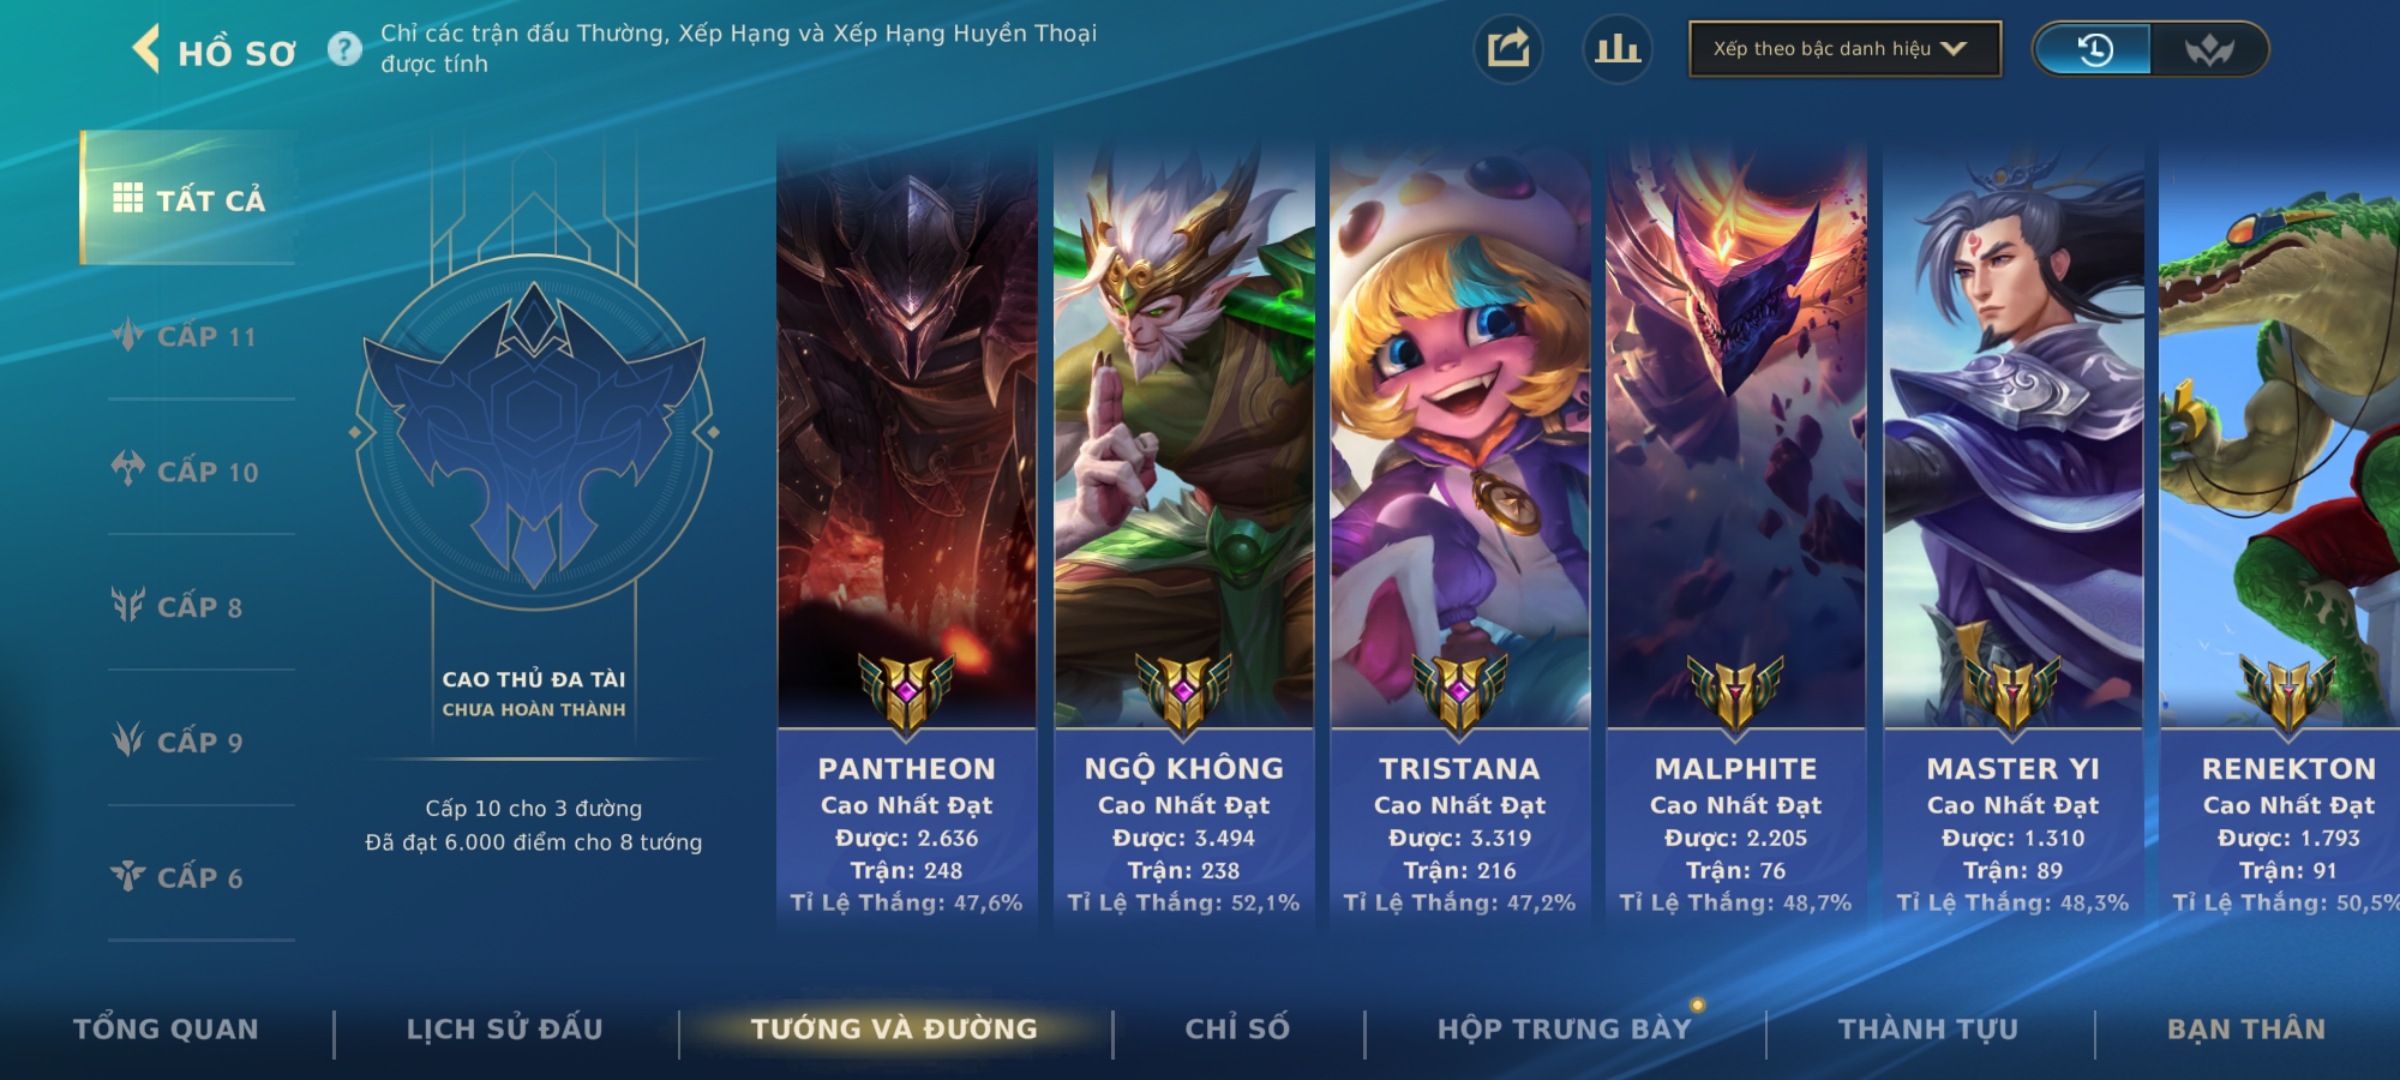This screenshot has width=2400, height=1080.
Task: Open the question mark help icon
Action: [x=345, y=49]
